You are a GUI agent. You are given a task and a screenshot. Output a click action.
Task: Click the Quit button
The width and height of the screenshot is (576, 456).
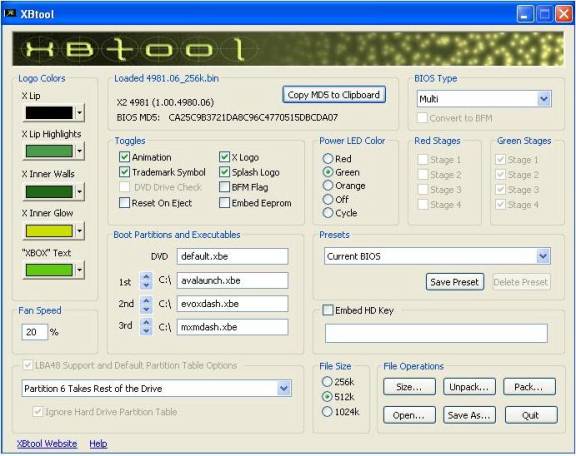[531, 415]
